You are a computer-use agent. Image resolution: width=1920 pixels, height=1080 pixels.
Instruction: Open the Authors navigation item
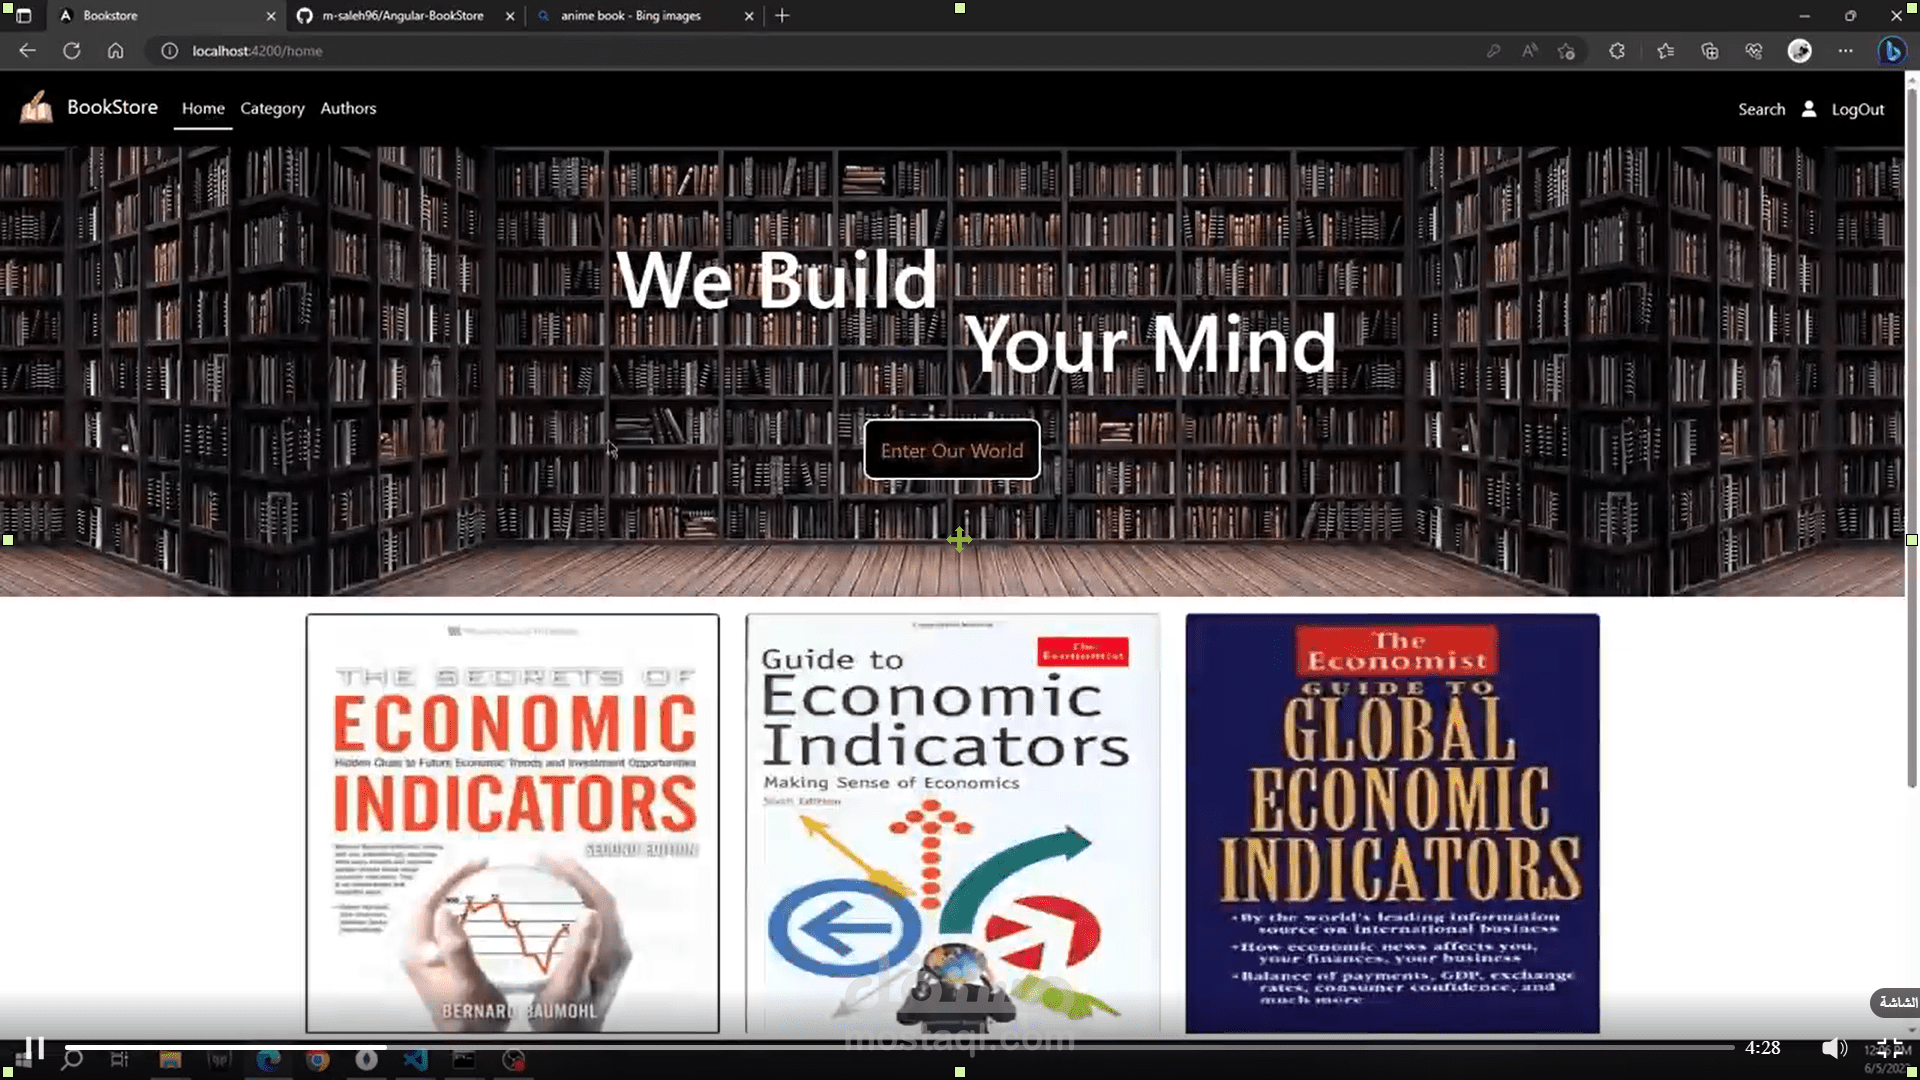[x=348, y=108]
